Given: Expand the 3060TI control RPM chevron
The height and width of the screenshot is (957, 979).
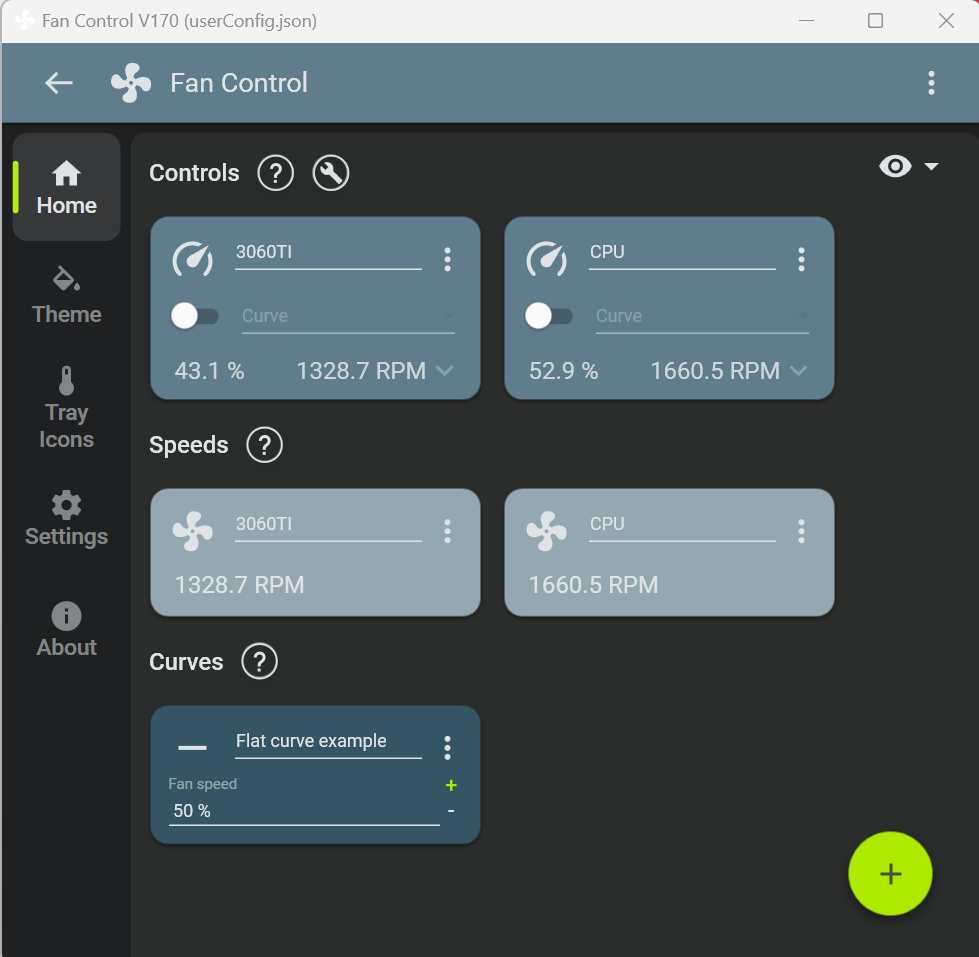Looking at the screenshot, I should pyautogui.click(x=445, y=371).
